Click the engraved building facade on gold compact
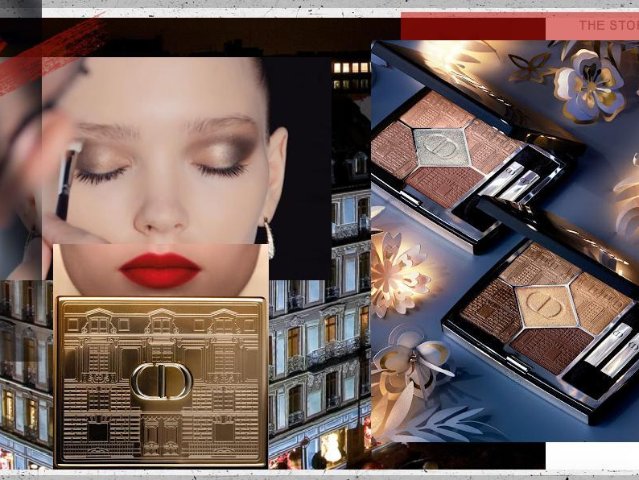This screenshot has height=480, width=639. point(160,330)
